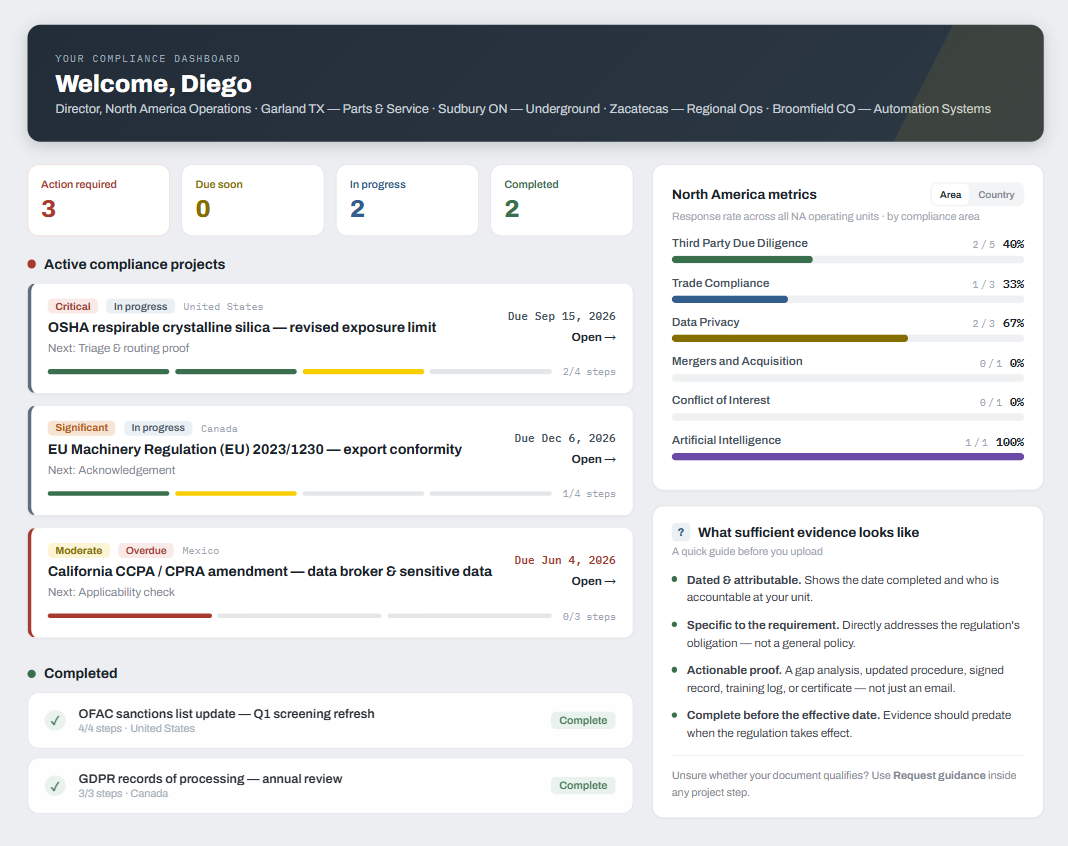Click Artificial Intelligence metric bar
Viewport: 1068px width, 846px height.
(847, 457)
